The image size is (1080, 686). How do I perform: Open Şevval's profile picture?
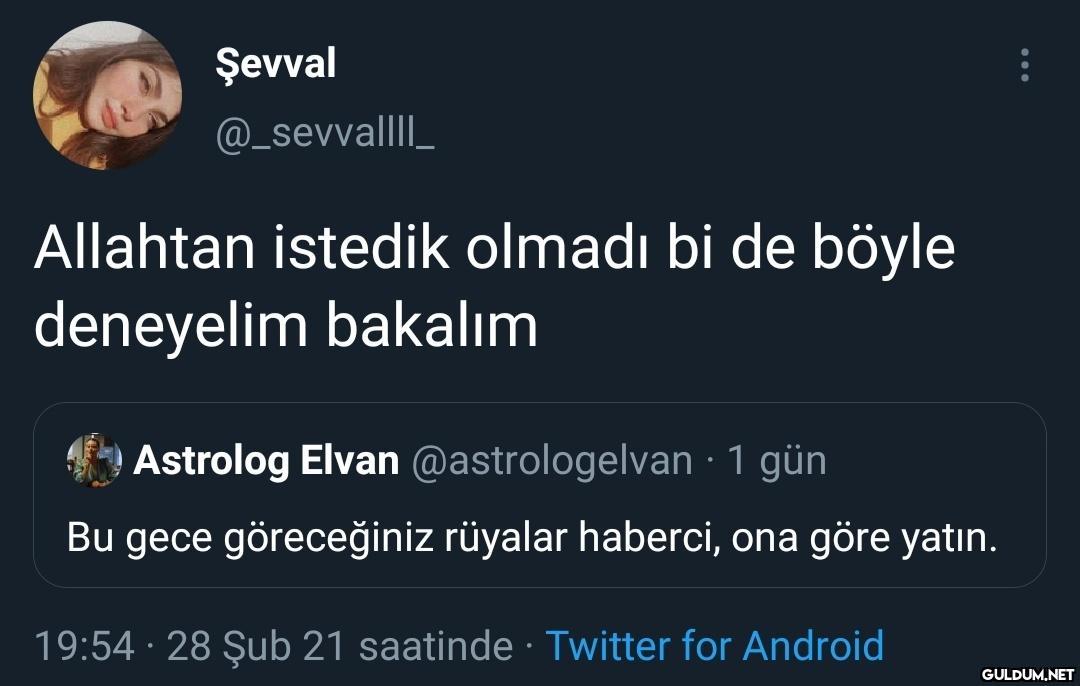(108, 95)
